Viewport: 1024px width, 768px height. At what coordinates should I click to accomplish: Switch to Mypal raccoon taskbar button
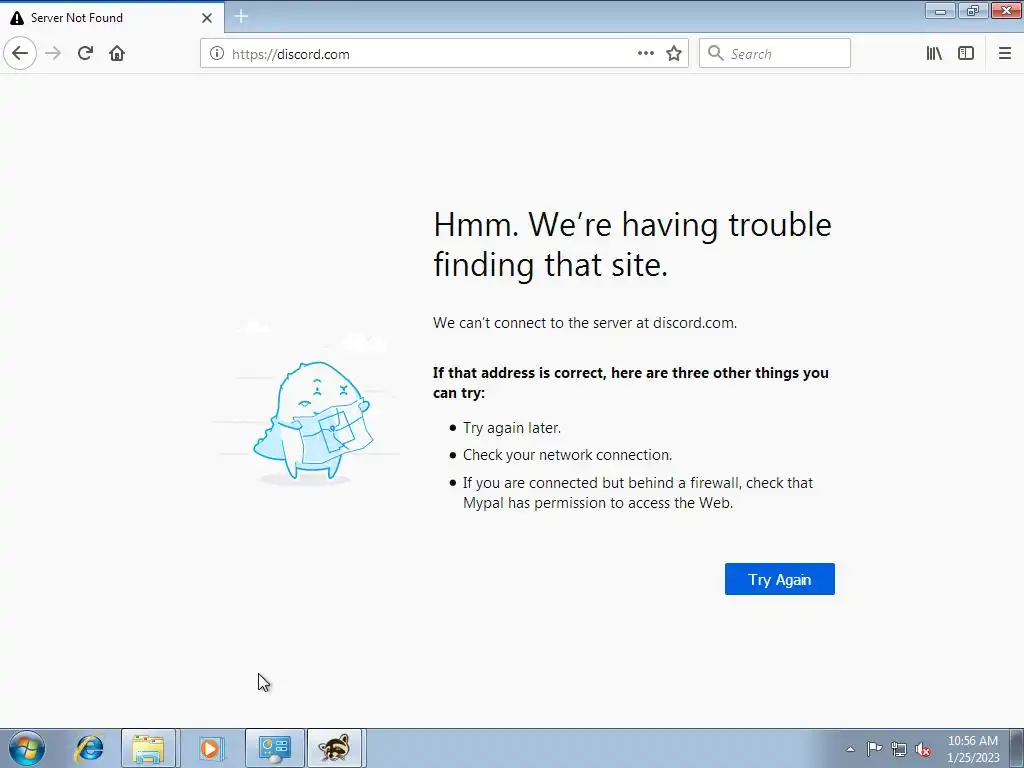click(334, 748)
